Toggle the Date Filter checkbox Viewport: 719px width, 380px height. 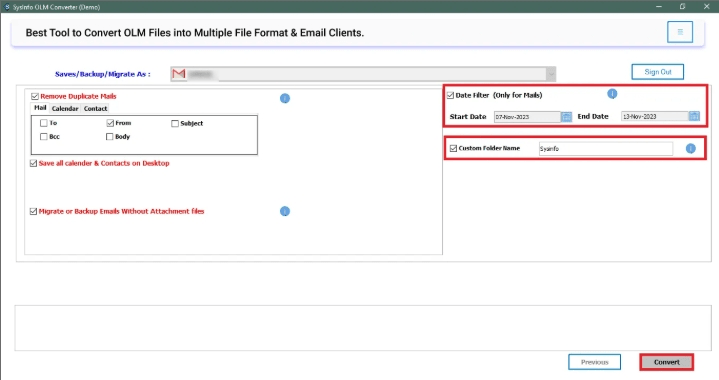450,95
